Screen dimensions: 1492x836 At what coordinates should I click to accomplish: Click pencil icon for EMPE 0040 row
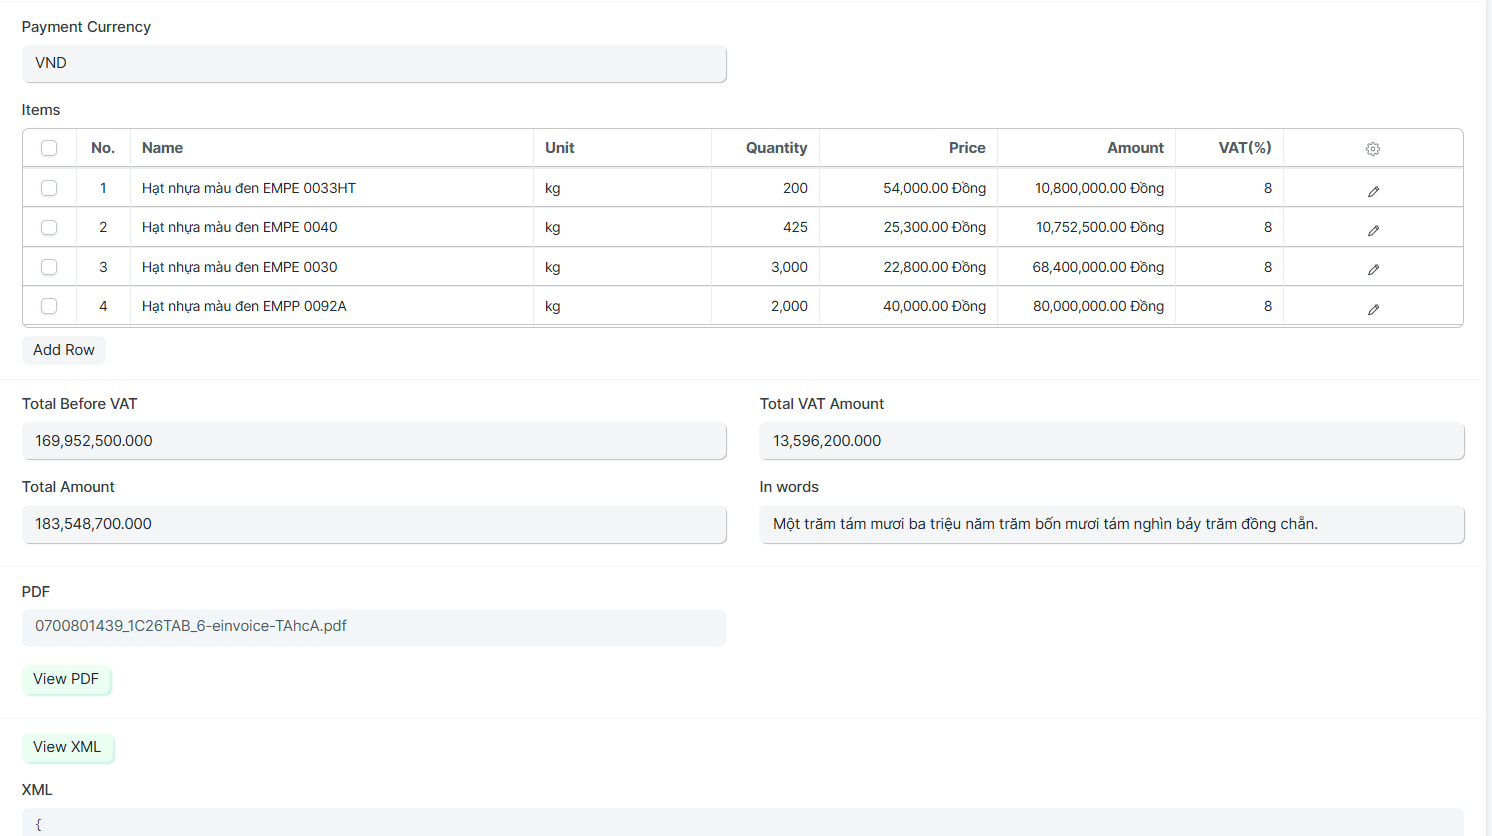point(1373,230)
